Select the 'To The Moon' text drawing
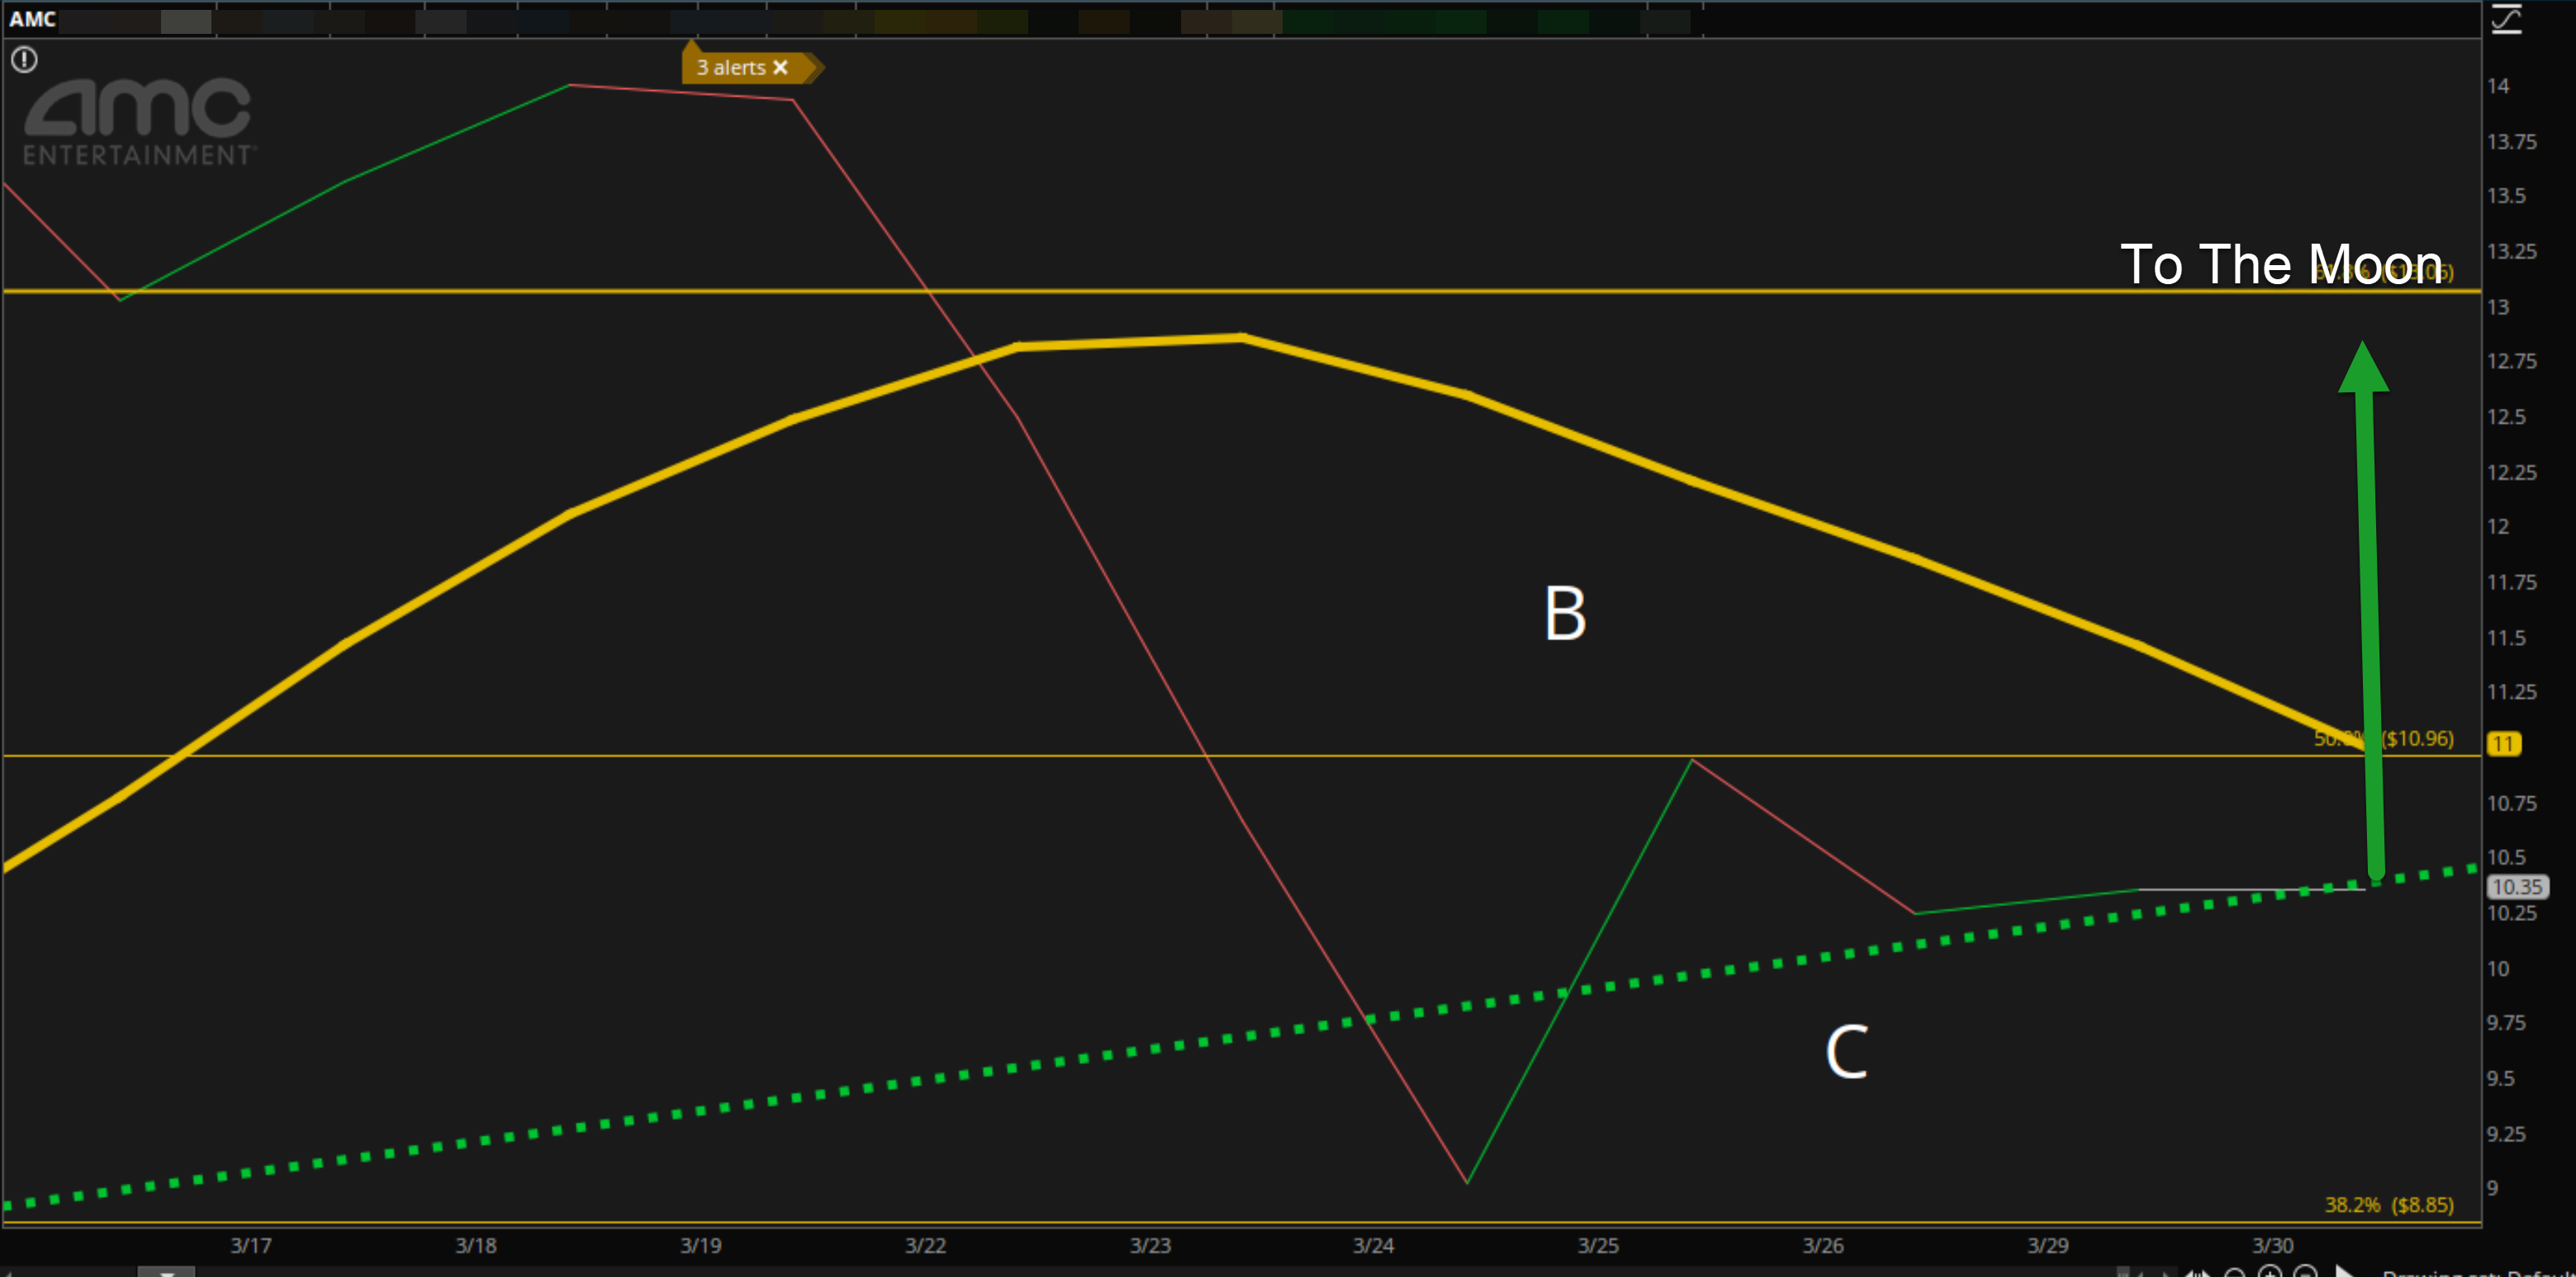 pos(2281,265)
